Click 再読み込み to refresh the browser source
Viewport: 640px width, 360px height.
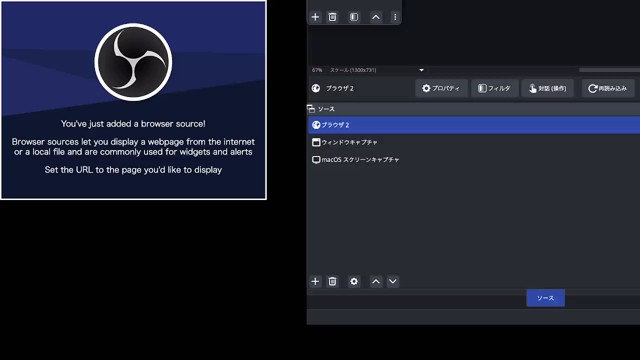pos(608,88)
